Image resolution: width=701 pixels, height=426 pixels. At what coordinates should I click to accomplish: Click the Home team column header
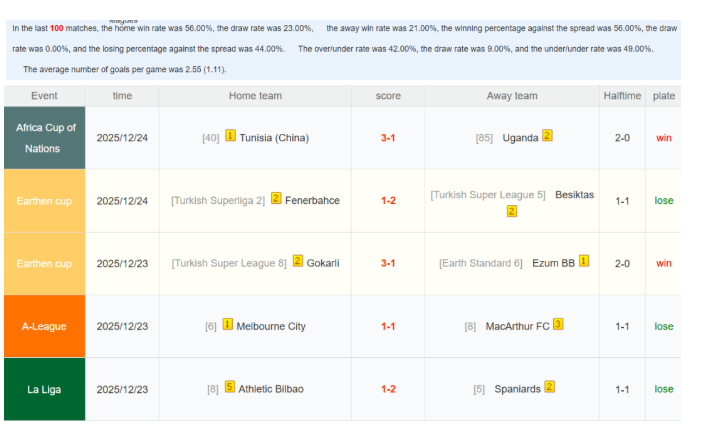click(255, 96)
